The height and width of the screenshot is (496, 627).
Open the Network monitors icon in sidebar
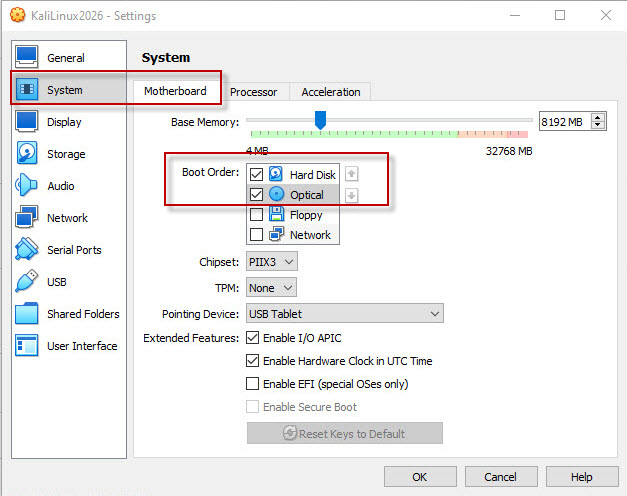point(27,217)
